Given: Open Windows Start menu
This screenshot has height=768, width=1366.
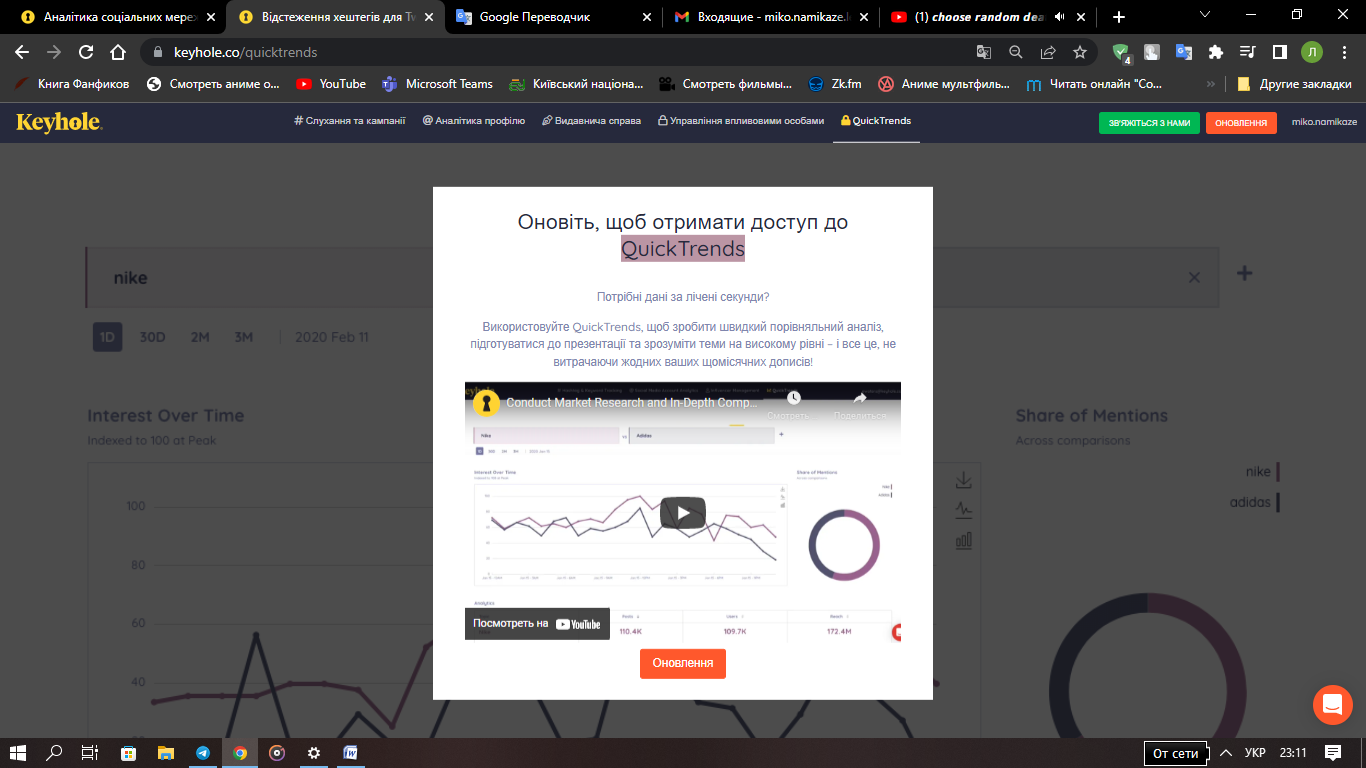Looking at the screenshot, I should point(18,753).
